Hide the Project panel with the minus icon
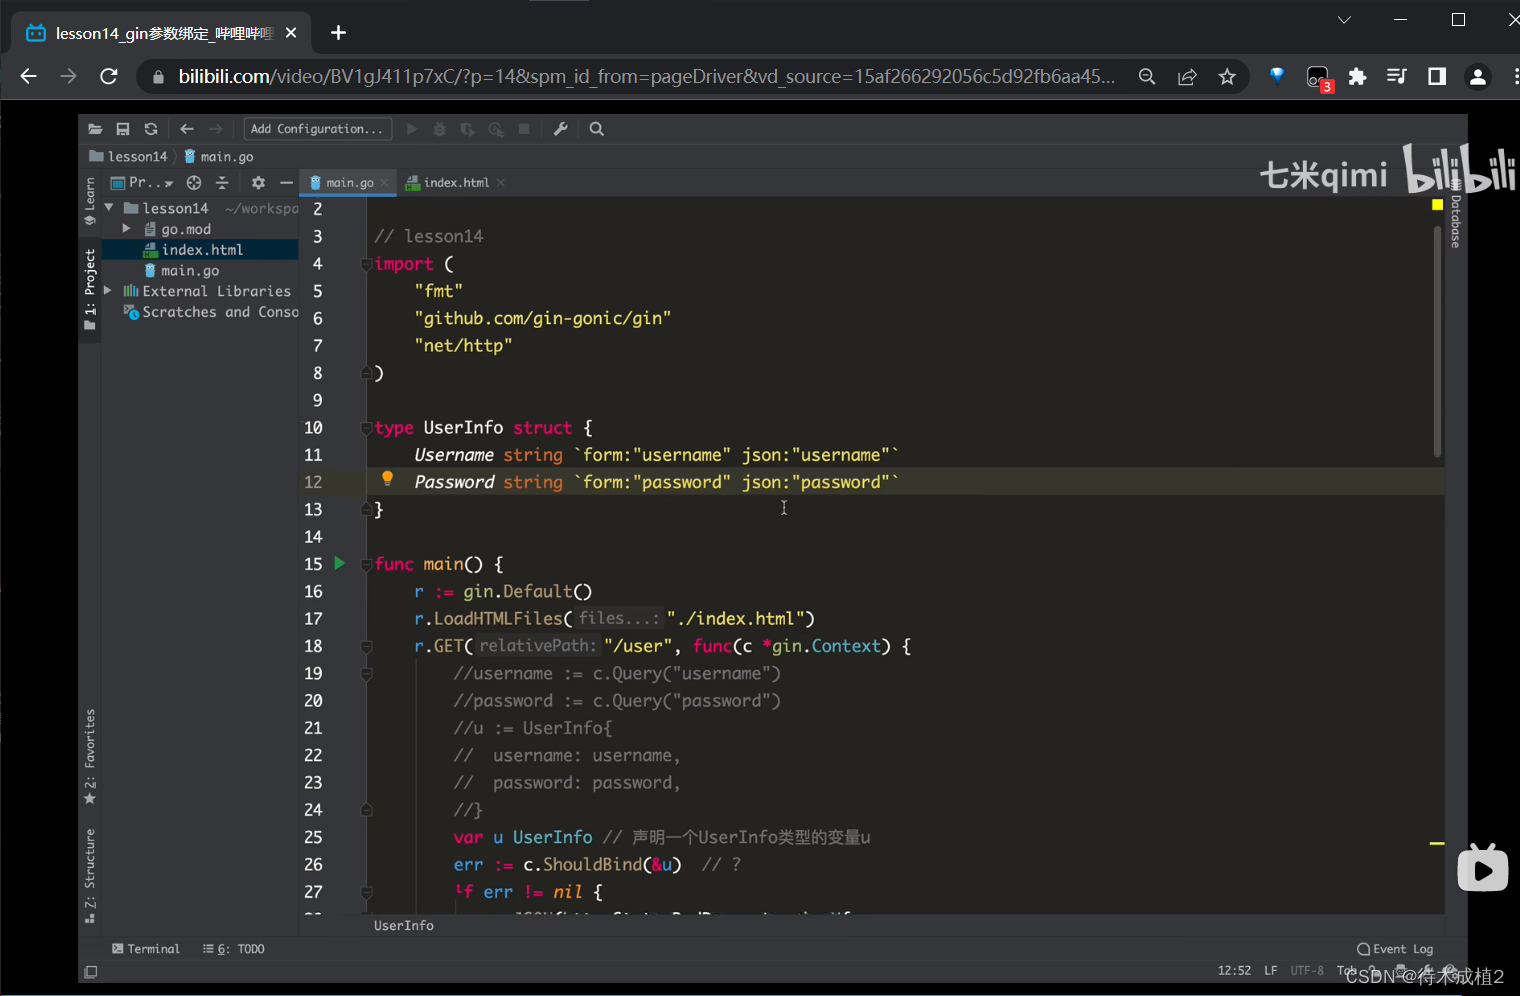The width and height of the screenshot is (1520, 996). 286,183
